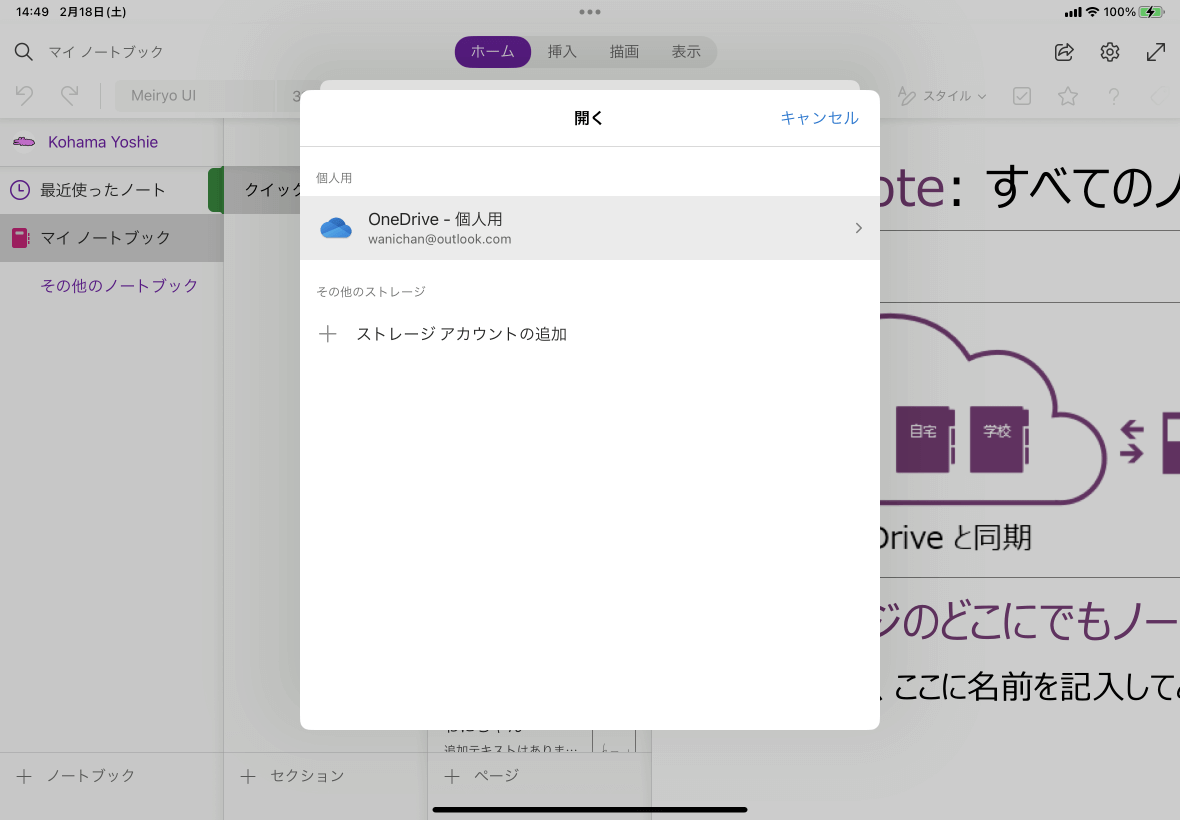The image size is (1180, 820).
Task: Select the クイック section tab
Action: pyautogui.click(x=262, y=190)
